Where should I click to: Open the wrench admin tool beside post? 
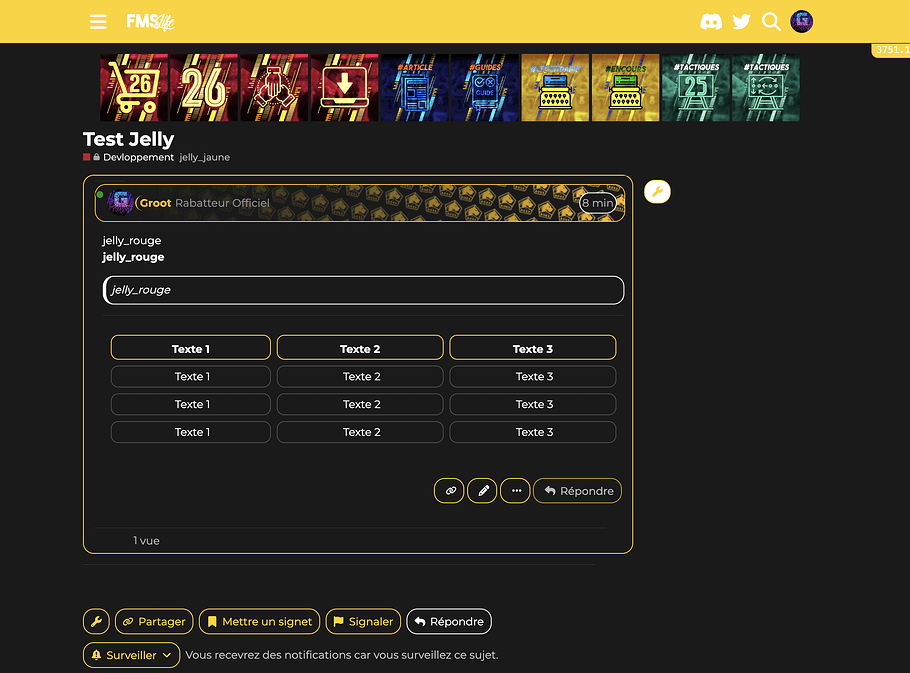click(x=657, y=192)
